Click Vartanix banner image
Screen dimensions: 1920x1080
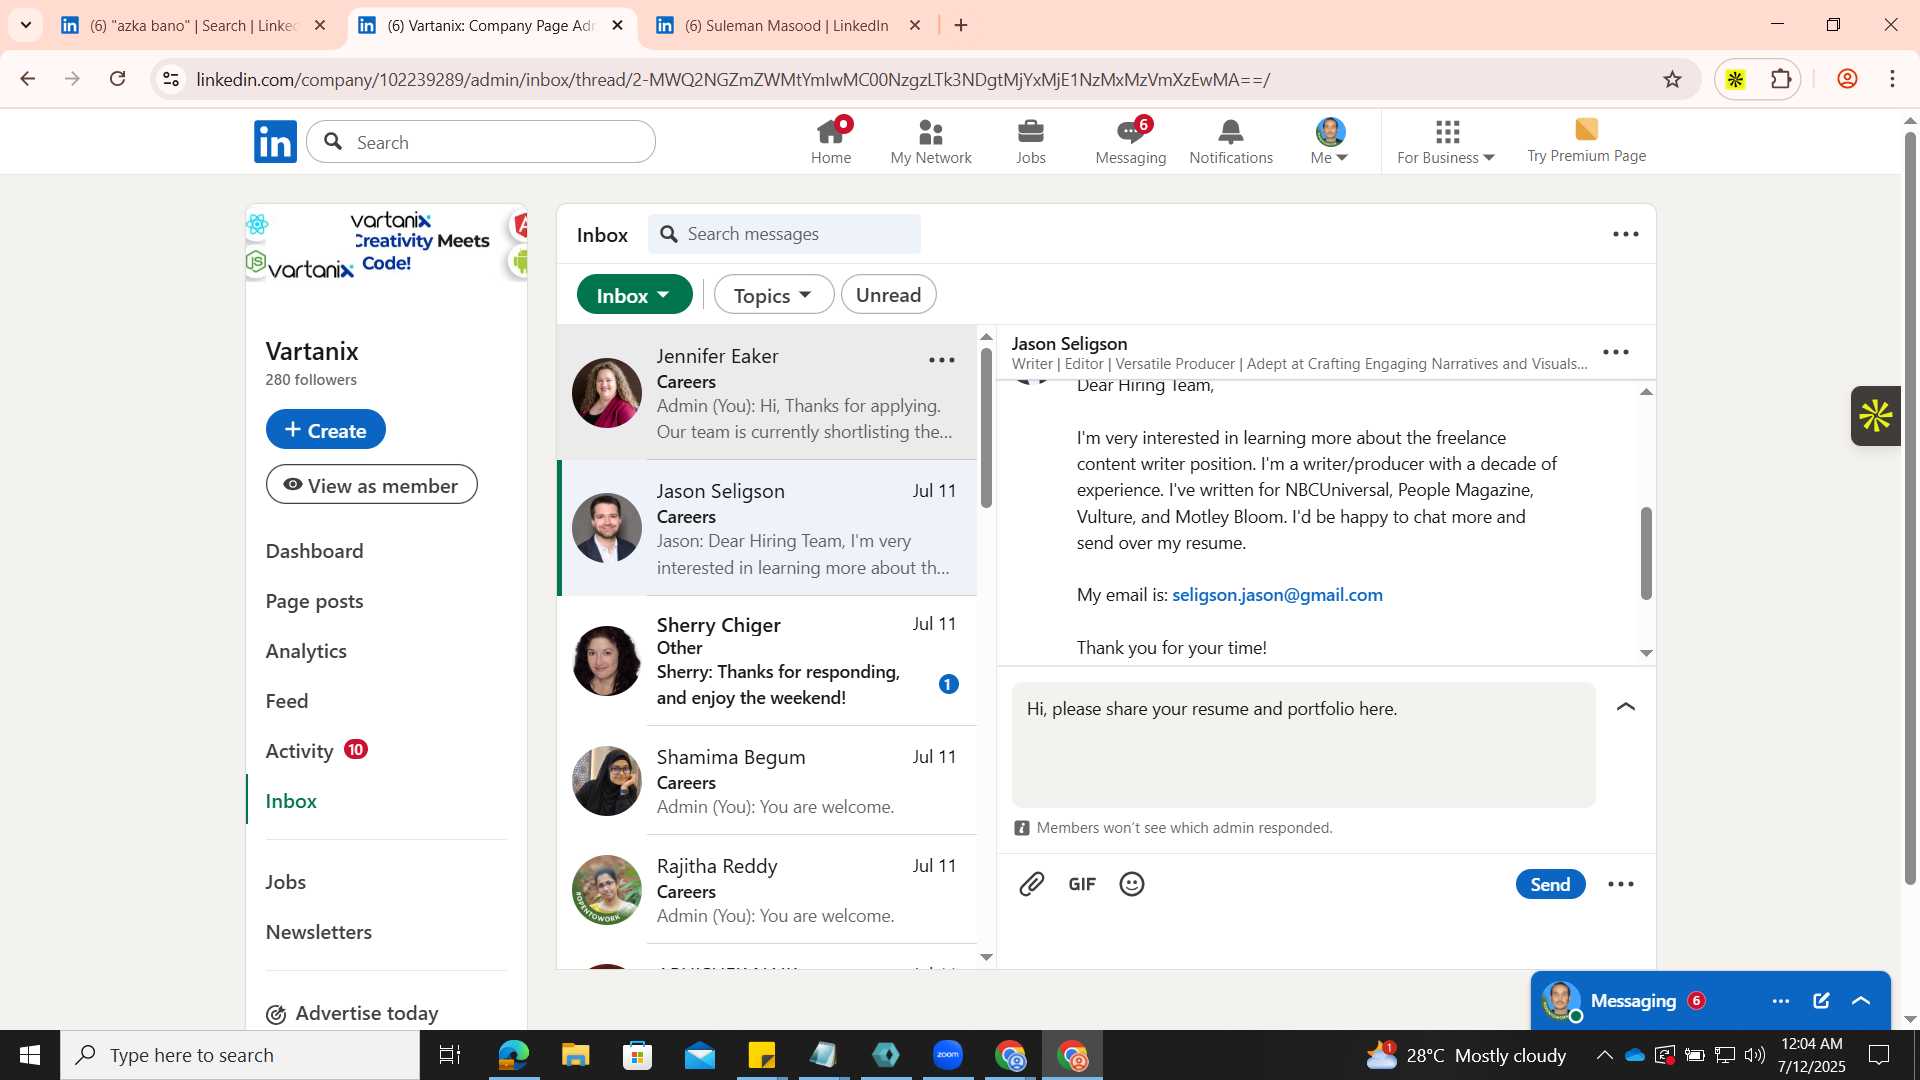click(387, 243)
